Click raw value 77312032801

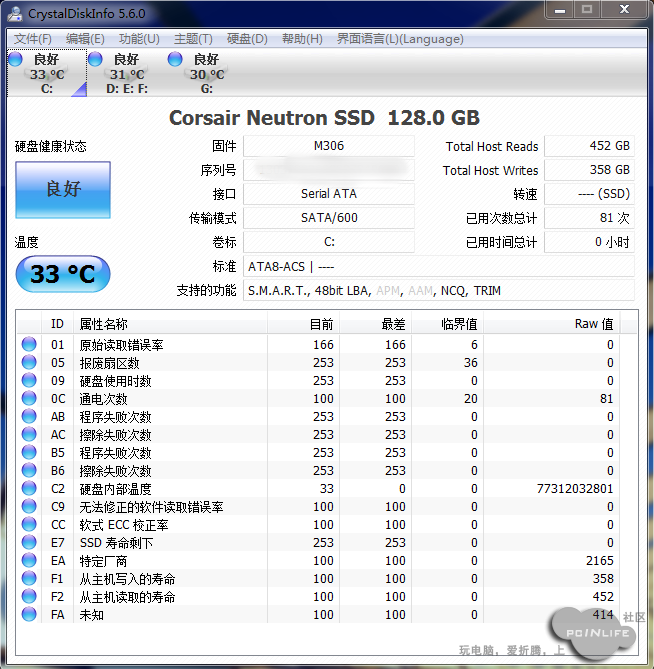pos(575,489)
